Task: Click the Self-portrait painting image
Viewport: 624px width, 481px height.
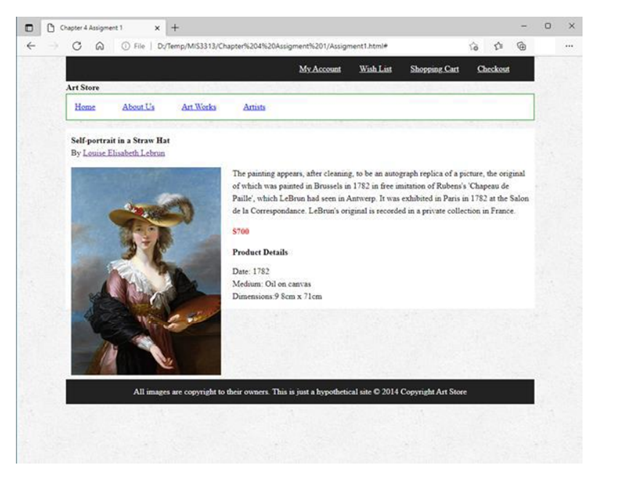Action: 146,271
